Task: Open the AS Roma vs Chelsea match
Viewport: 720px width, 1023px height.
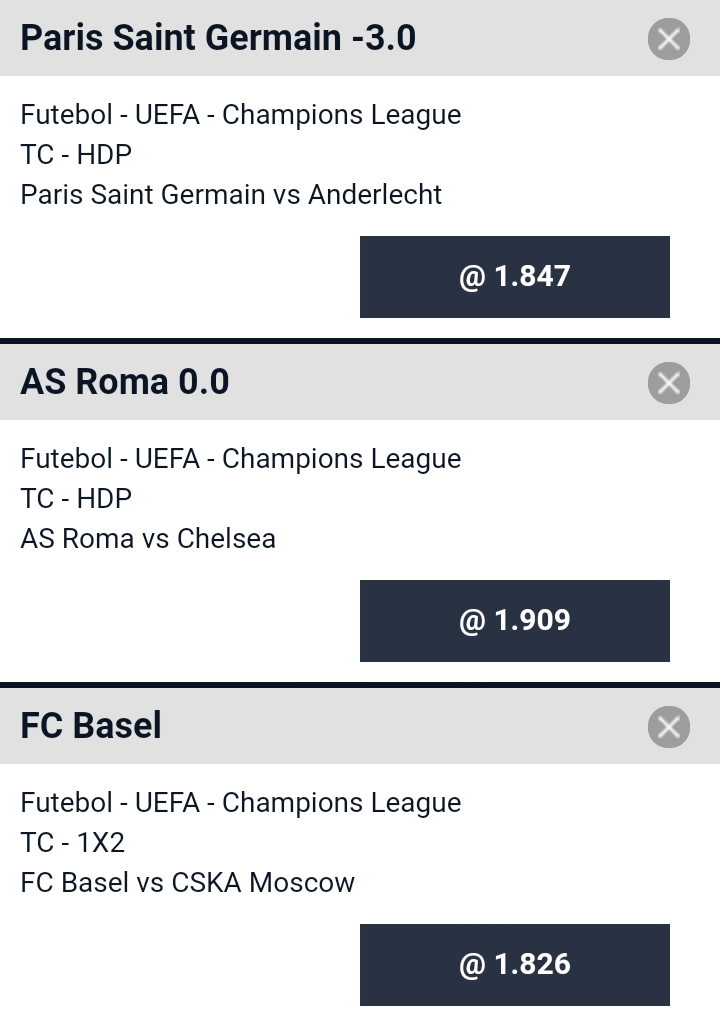Action: click(x=148, y=538)
